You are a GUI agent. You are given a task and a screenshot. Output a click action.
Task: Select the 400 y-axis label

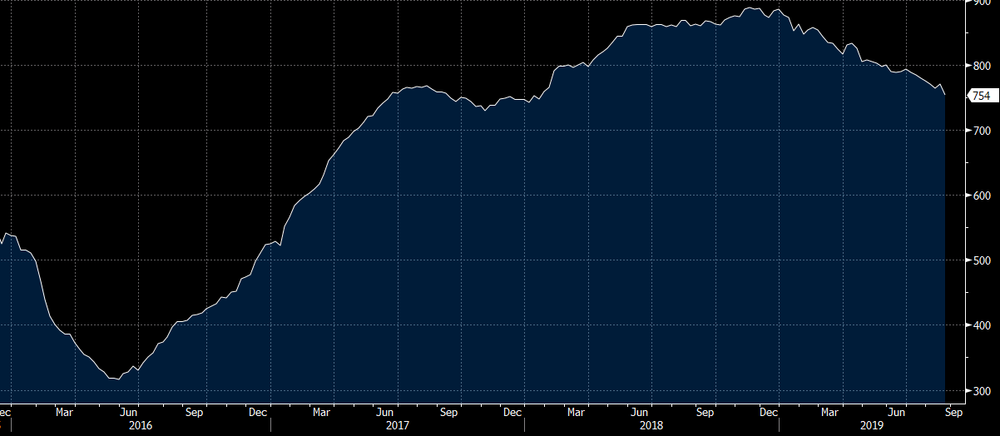[x=981, y=325]
